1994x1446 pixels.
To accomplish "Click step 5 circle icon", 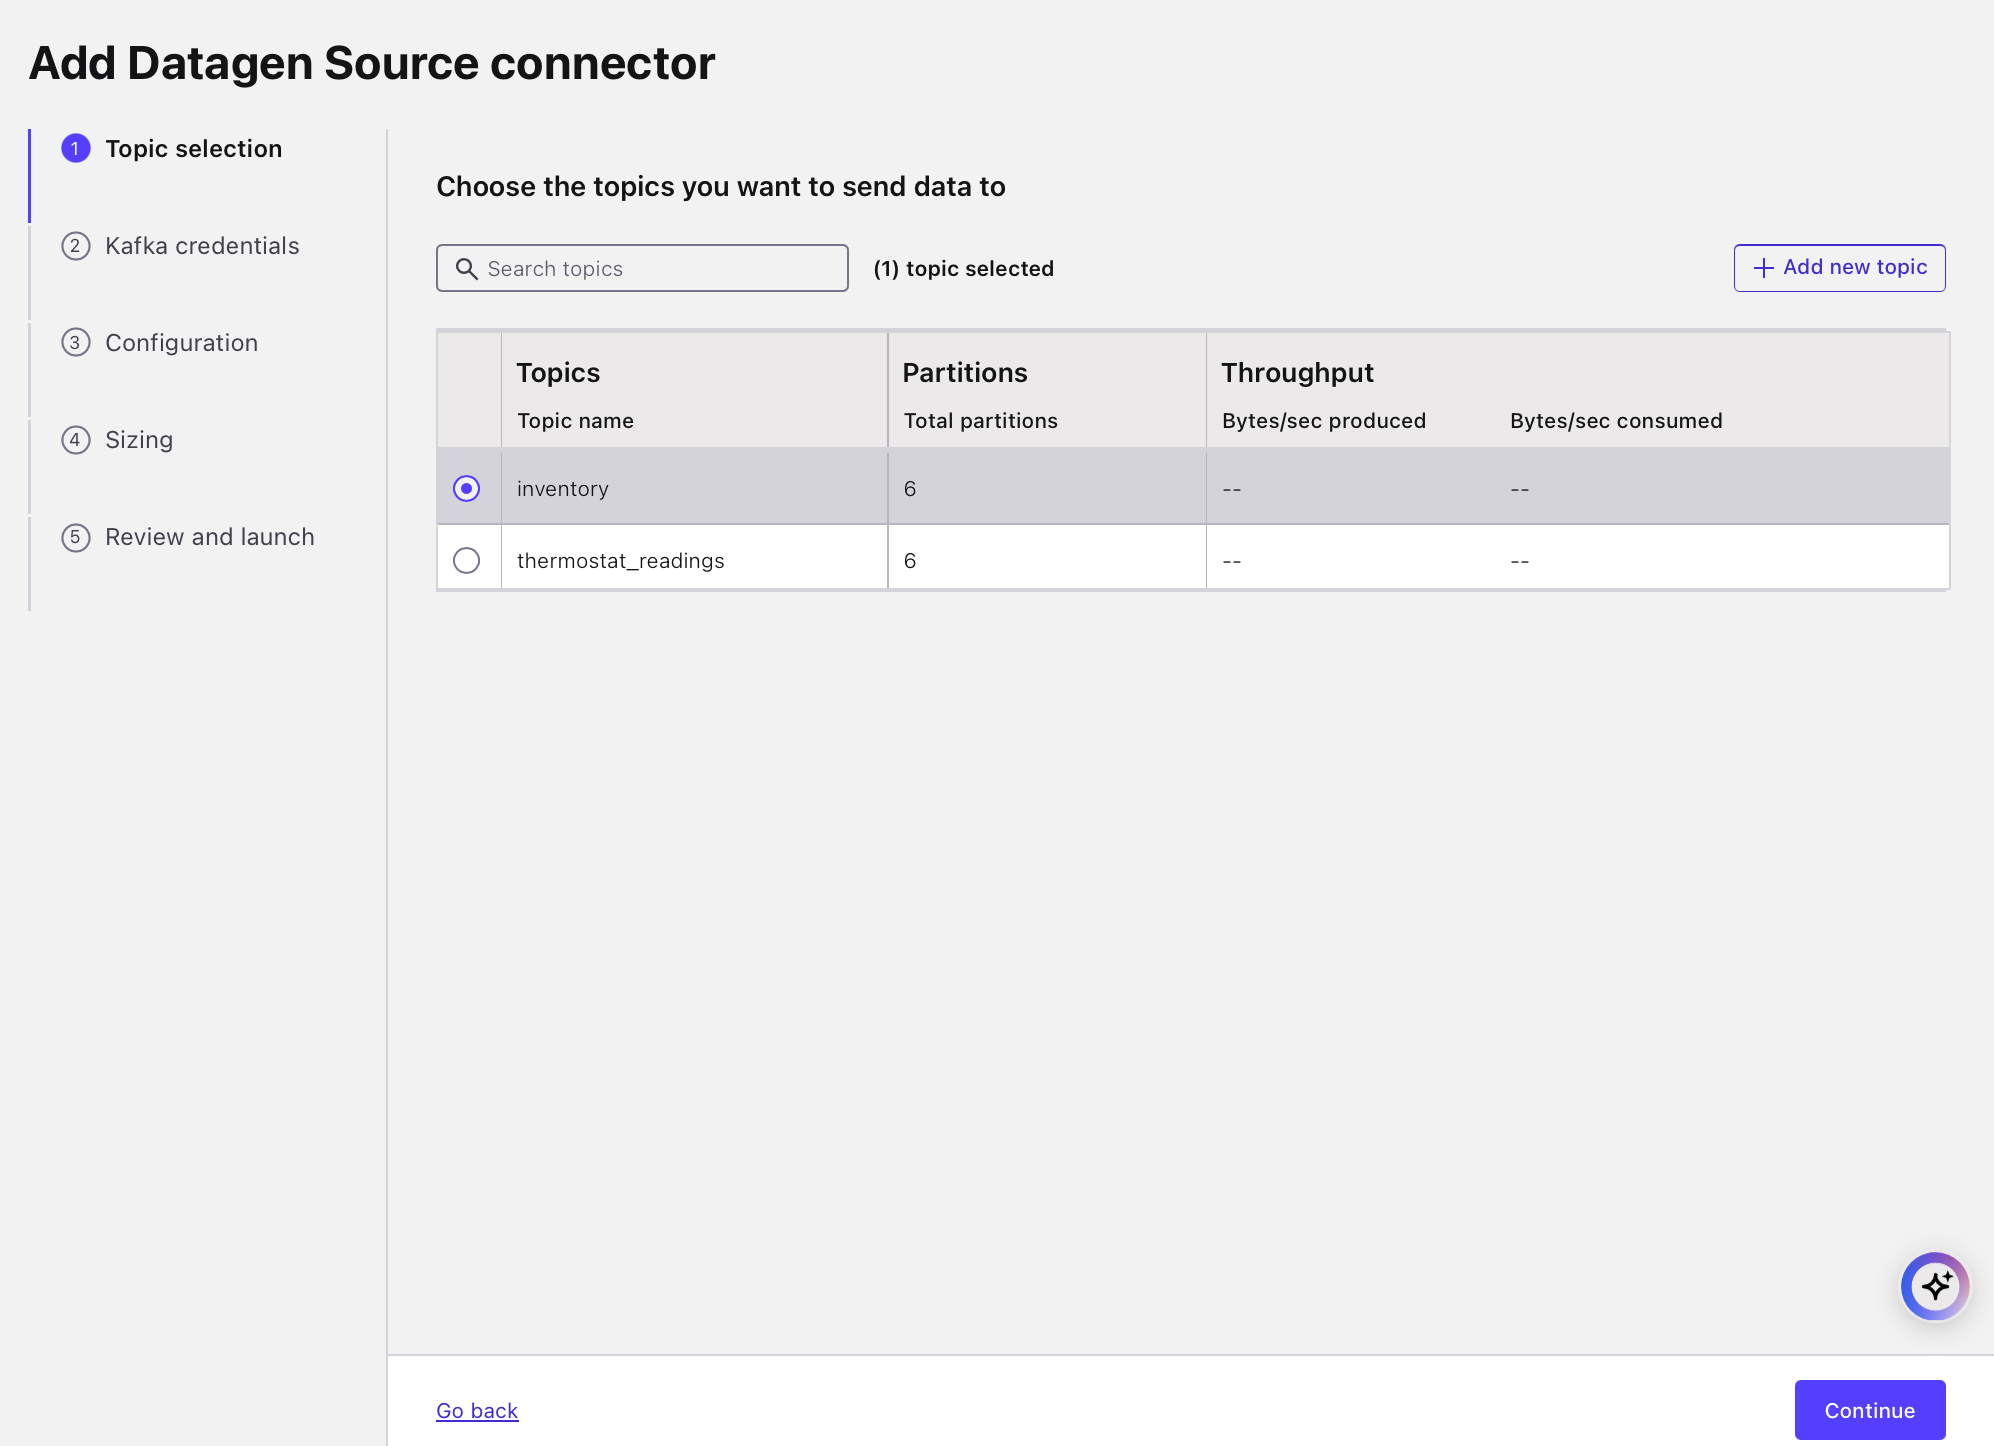I will click(x=76, y=537).
